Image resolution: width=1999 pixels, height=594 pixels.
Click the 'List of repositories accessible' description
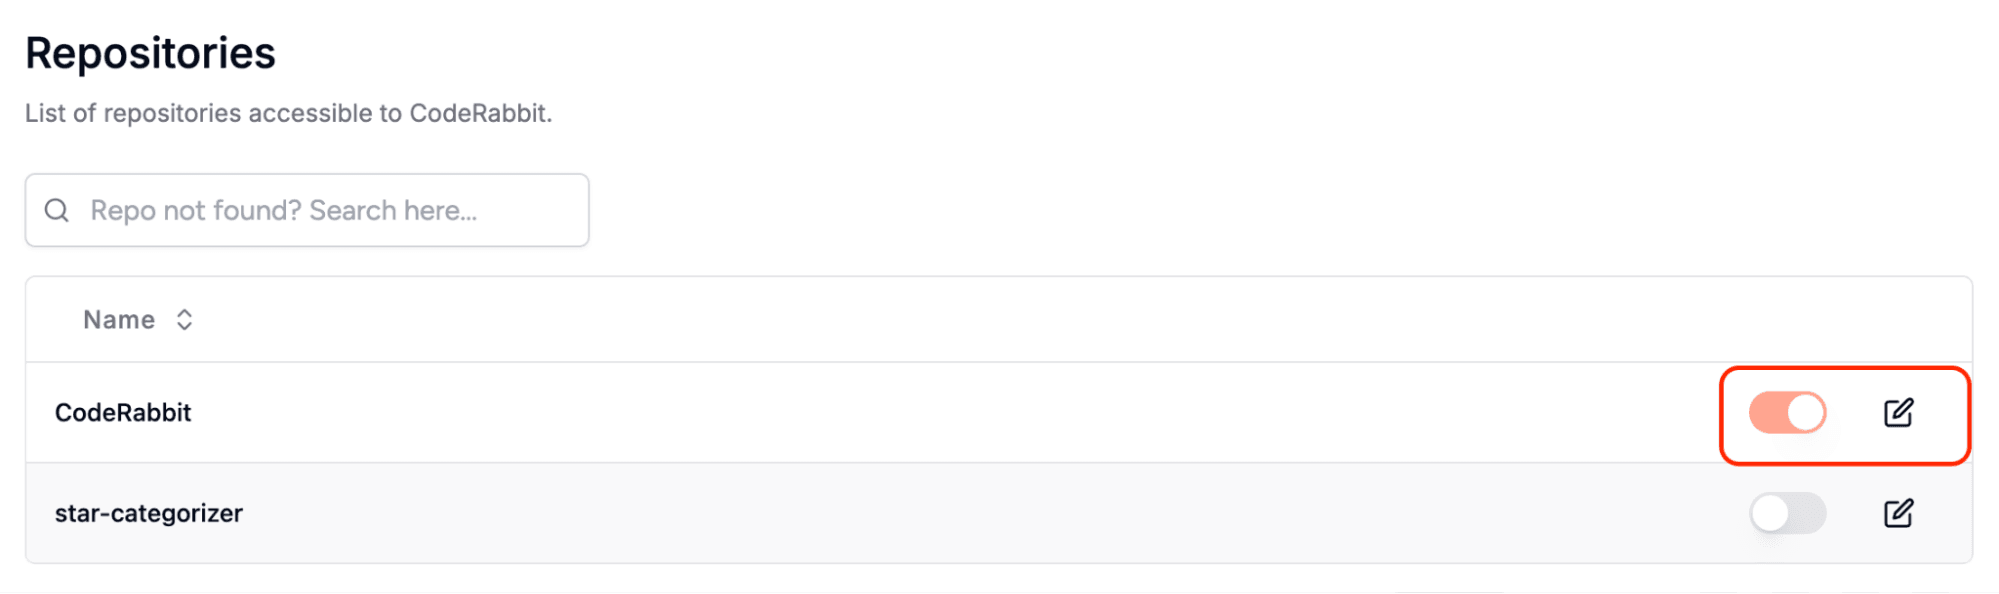(288, 113)
